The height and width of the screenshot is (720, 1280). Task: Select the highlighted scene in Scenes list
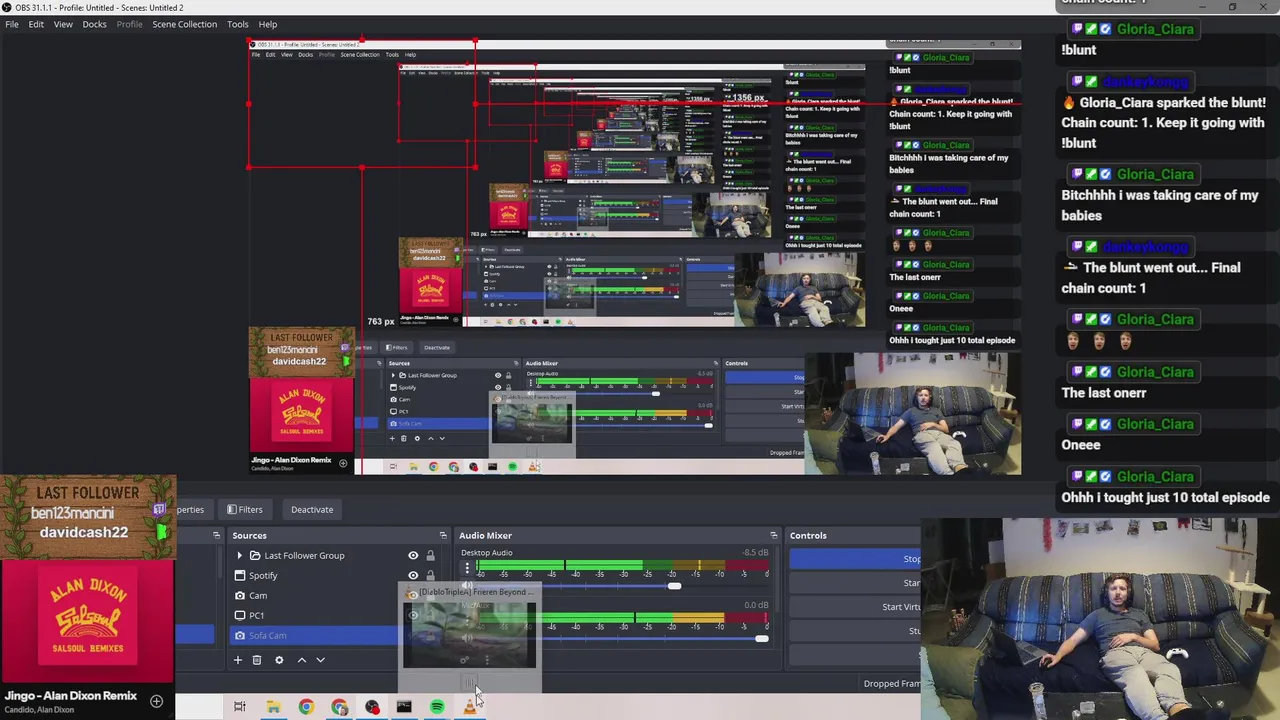(x=194, y=635)
